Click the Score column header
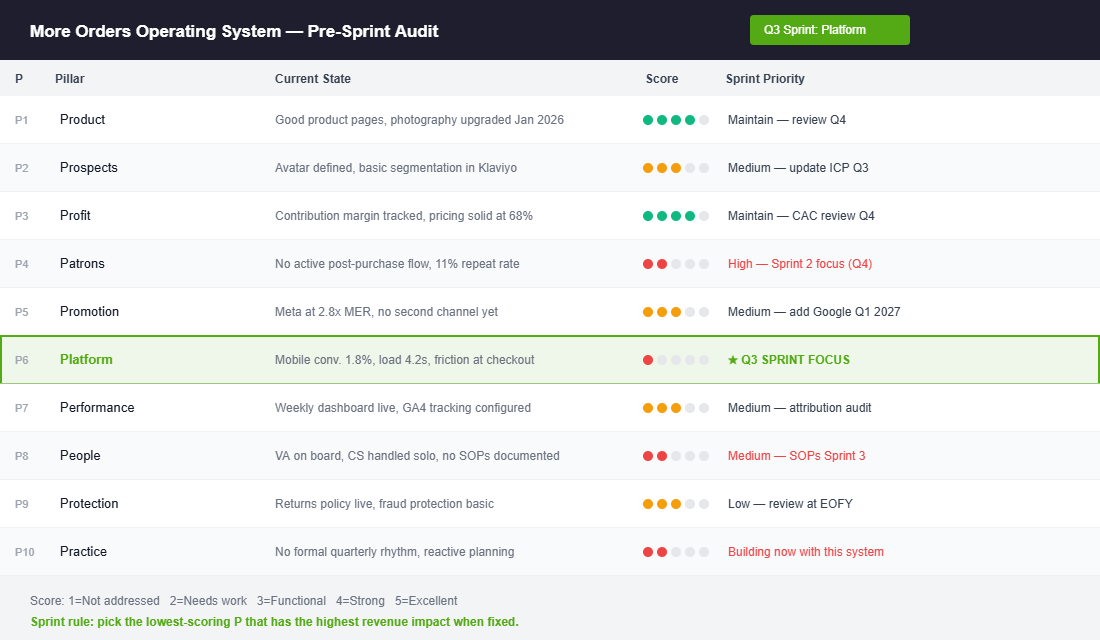1100x640 pixels. pyautogui.click(x=662, y=79)
